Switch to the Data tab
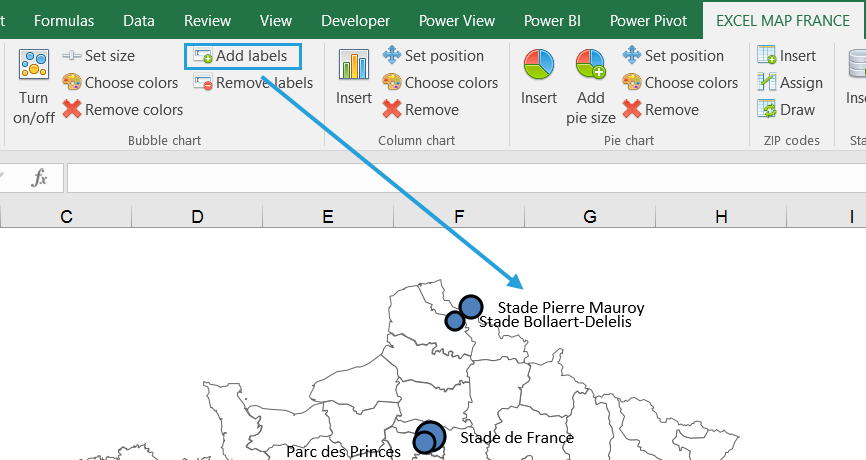866x460 pixels. [x=139, y=21]
